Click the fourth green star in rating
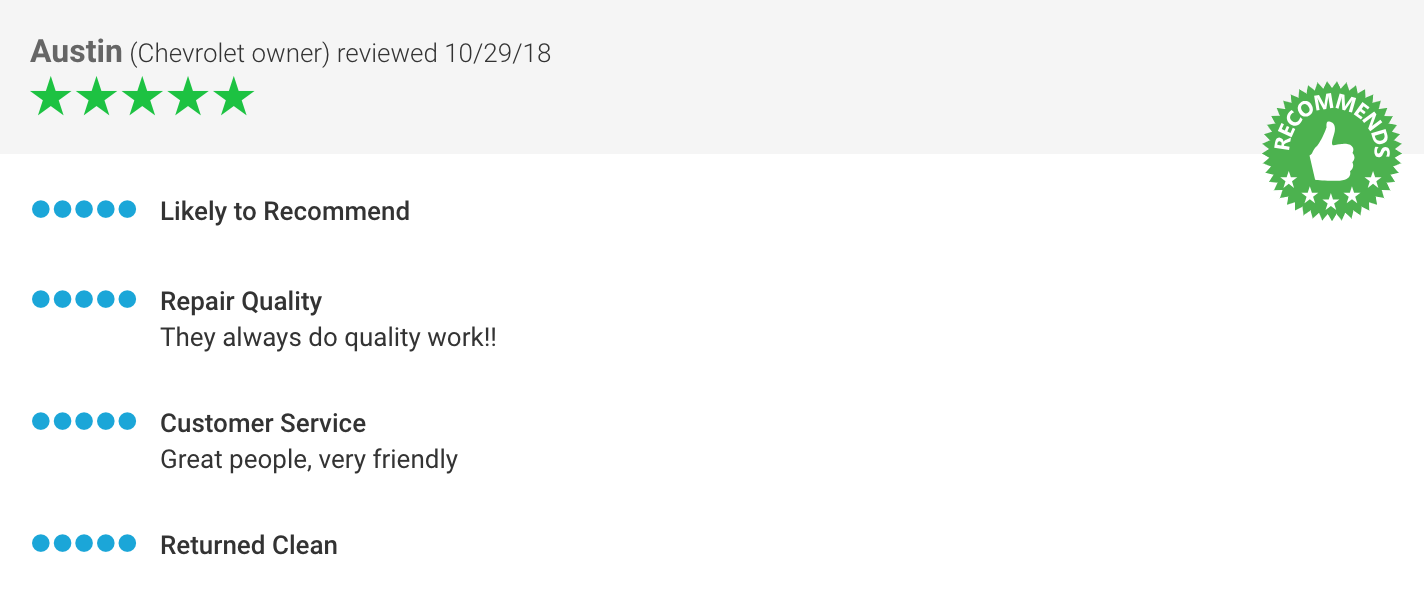Screen dimensions: 1424x594 (188, 97)
